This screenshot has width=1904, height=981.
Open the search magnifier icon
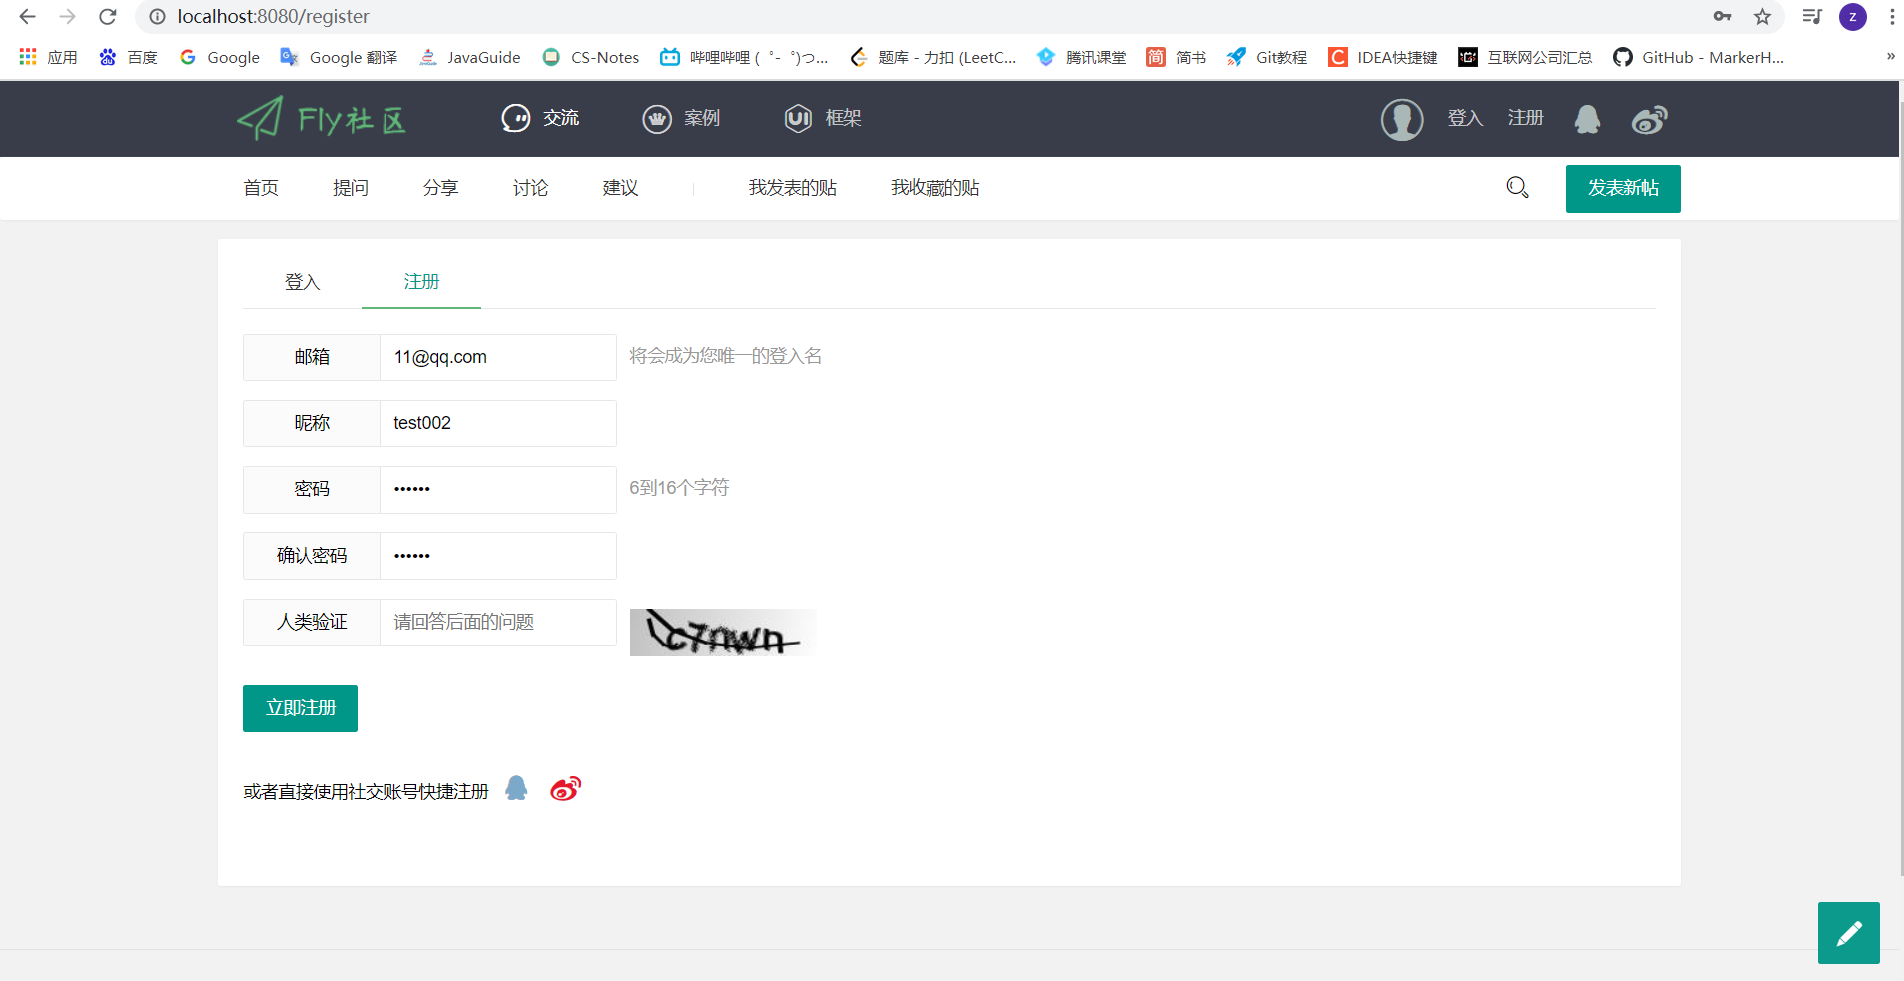pyautogui.click(x=1517, y=187)
